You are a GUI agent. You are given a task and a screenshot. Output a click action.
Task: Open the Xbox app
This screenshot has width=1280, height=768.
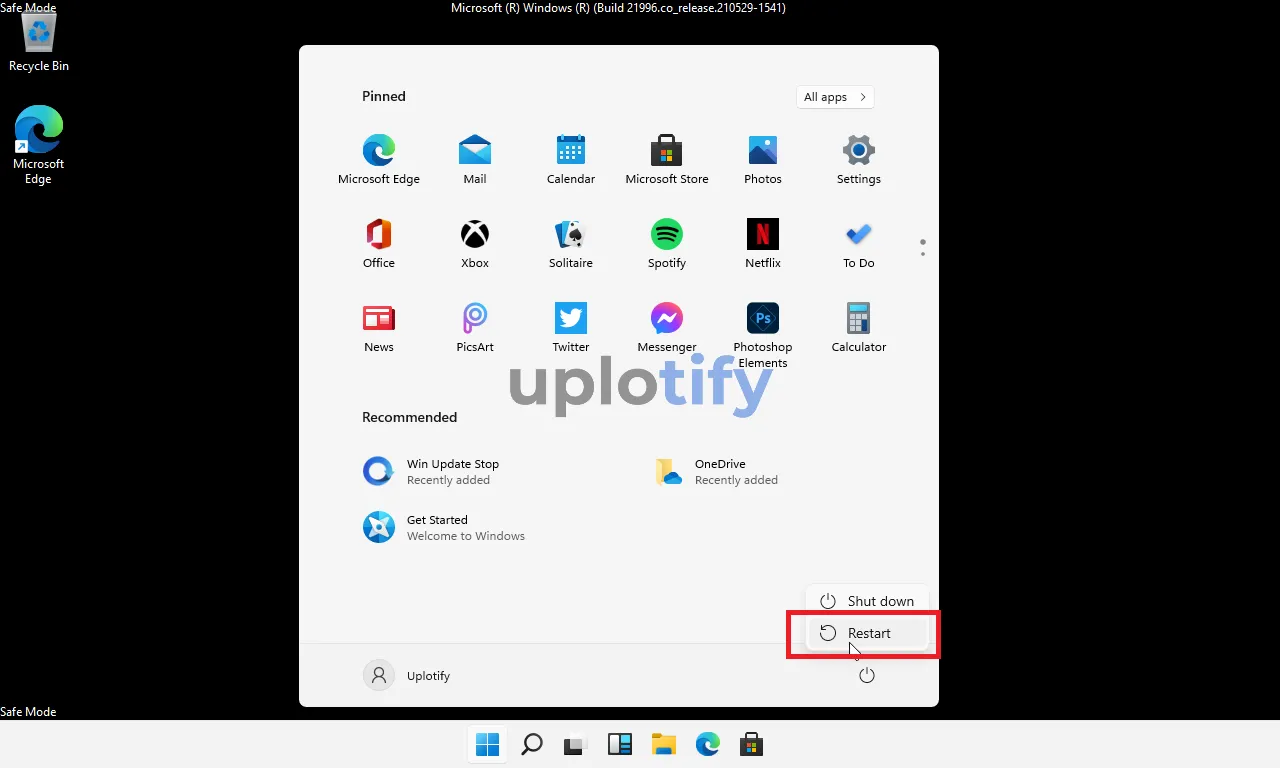pos(475,244)
